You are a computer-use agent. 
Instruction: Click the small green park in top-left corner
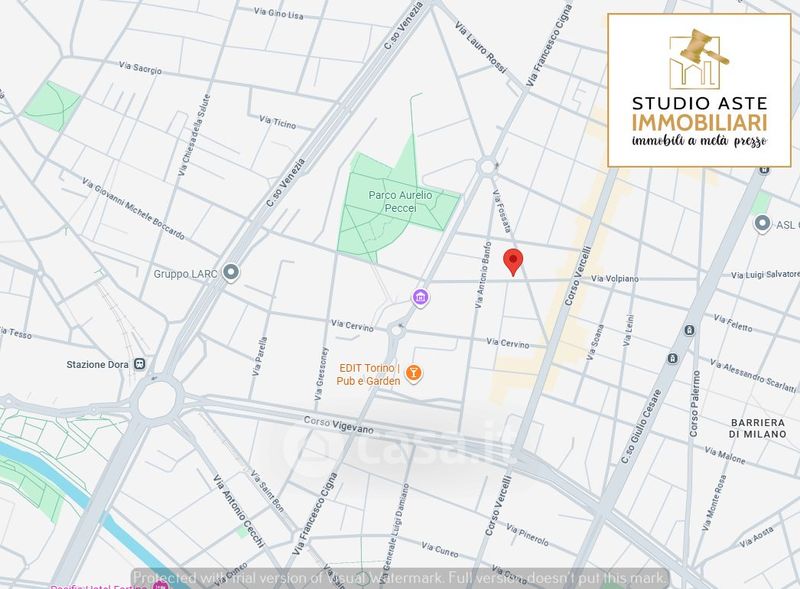tap(51, 102)
